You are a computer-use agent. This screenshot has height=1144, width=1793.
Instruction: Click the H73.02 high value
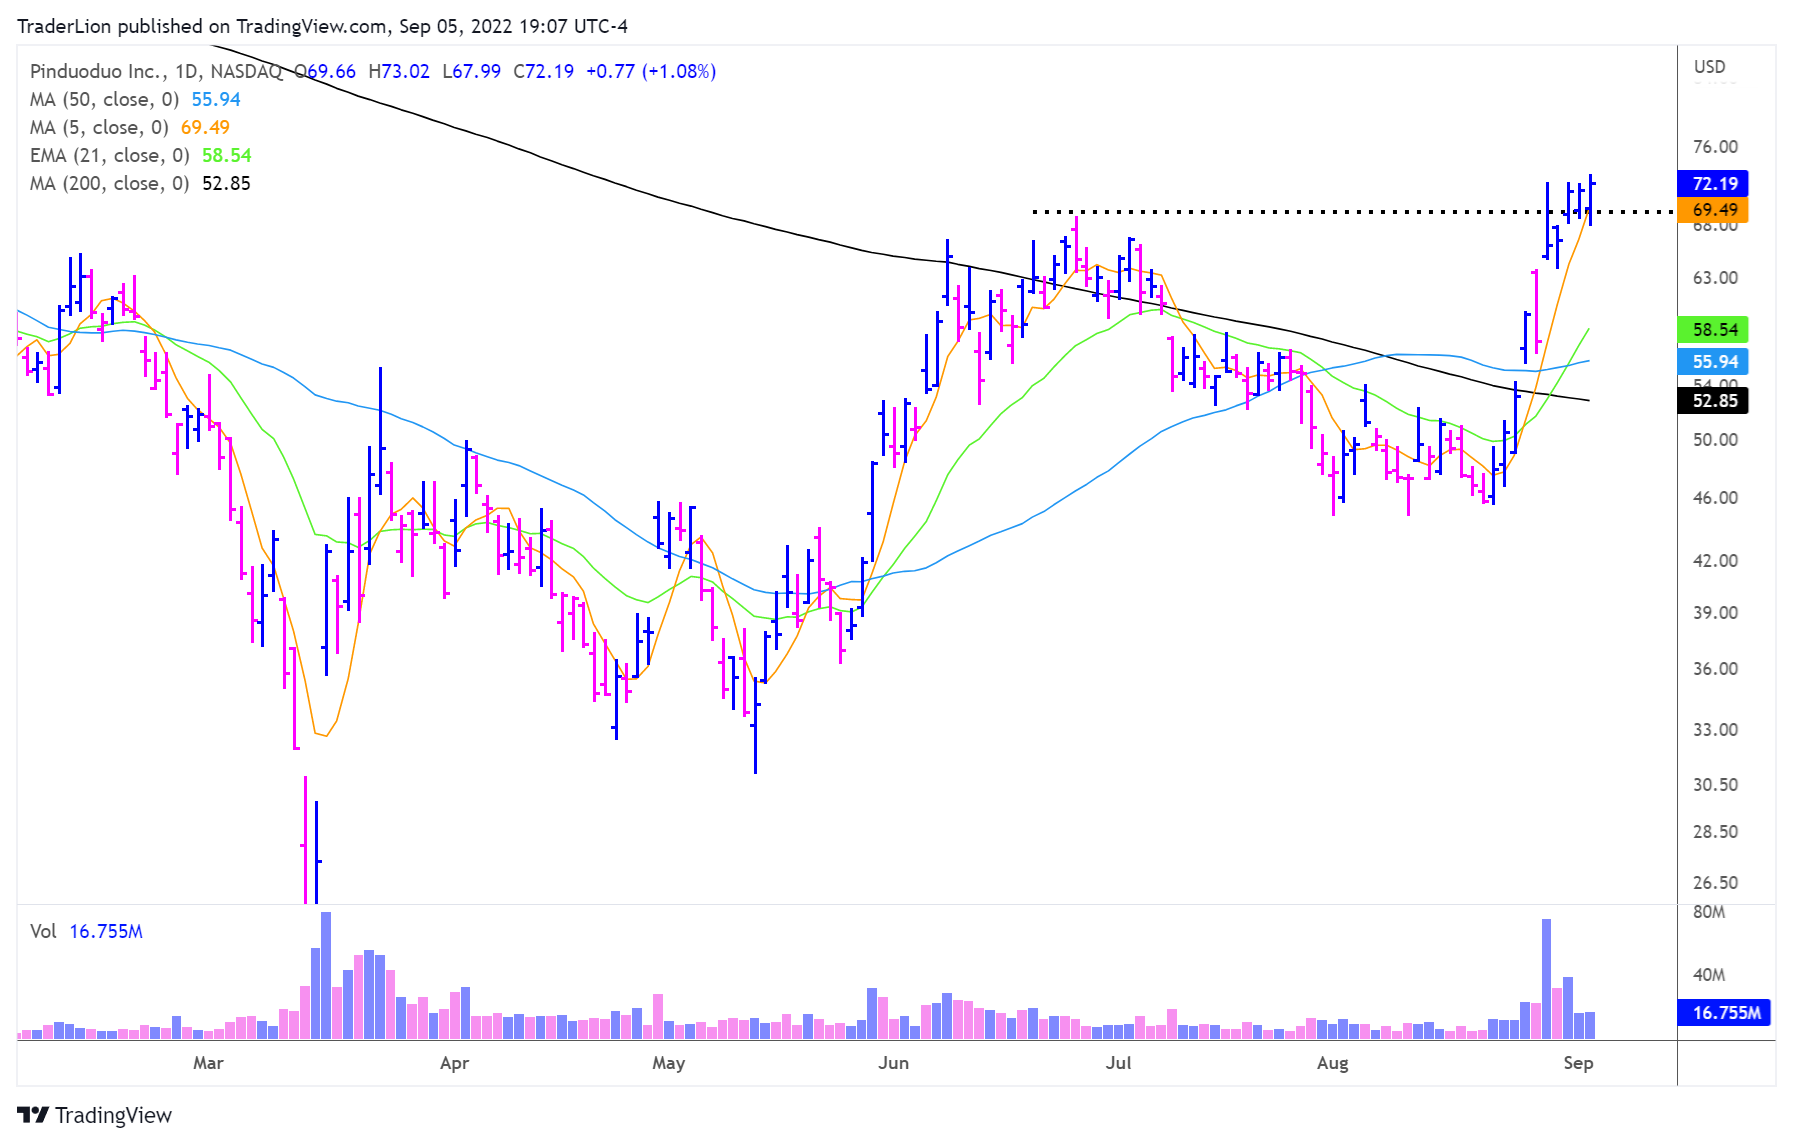tap(399, 71)
